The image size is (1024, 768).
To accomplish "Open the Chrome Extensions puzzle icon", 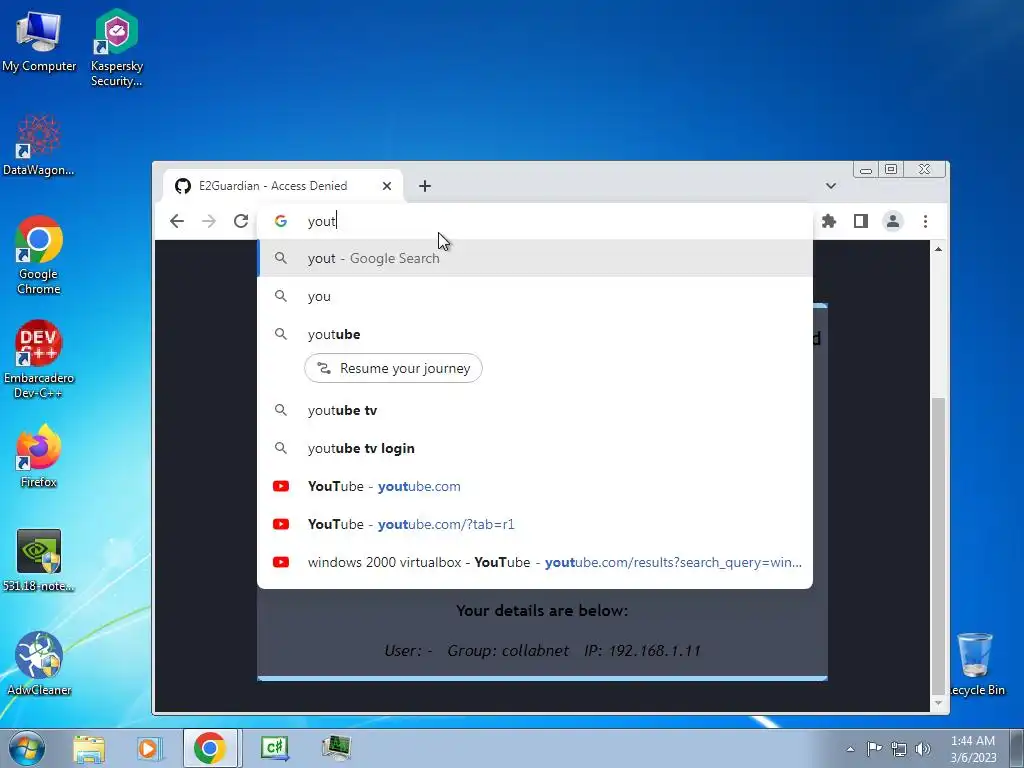I will click(x=829, y=221).
